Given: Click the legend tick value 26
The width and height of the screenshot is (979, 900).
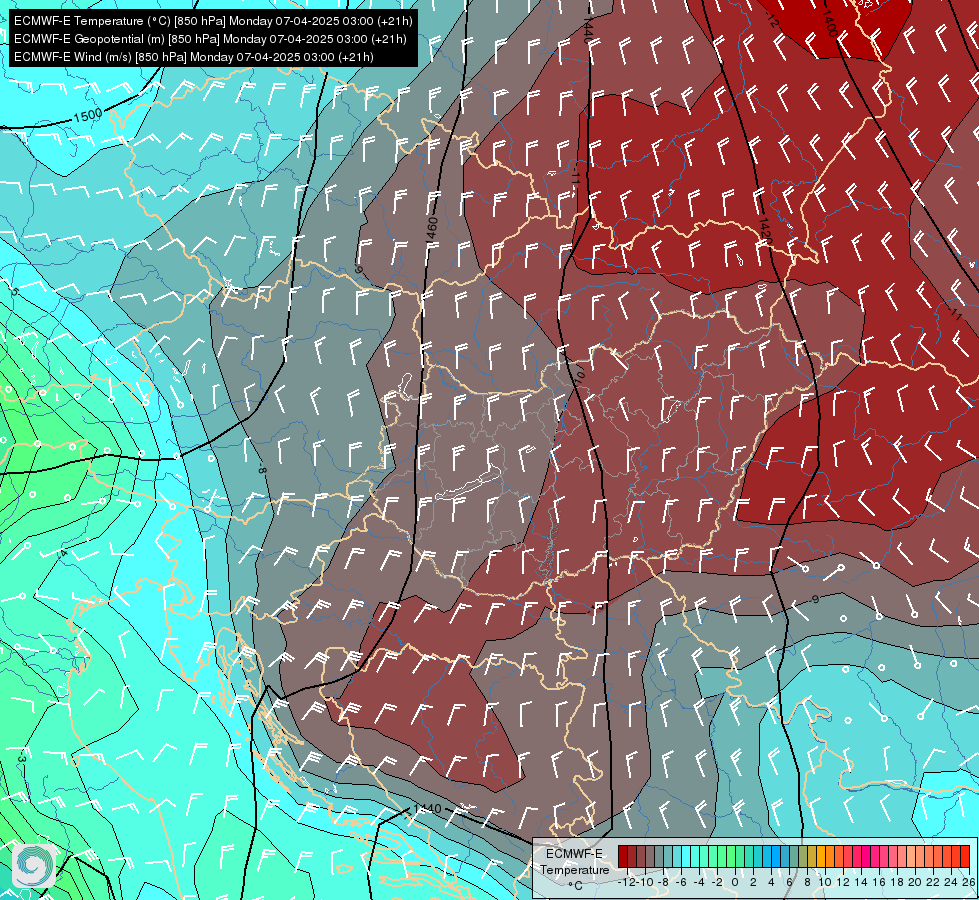Looking at the screenshot, I should [969, 882].
